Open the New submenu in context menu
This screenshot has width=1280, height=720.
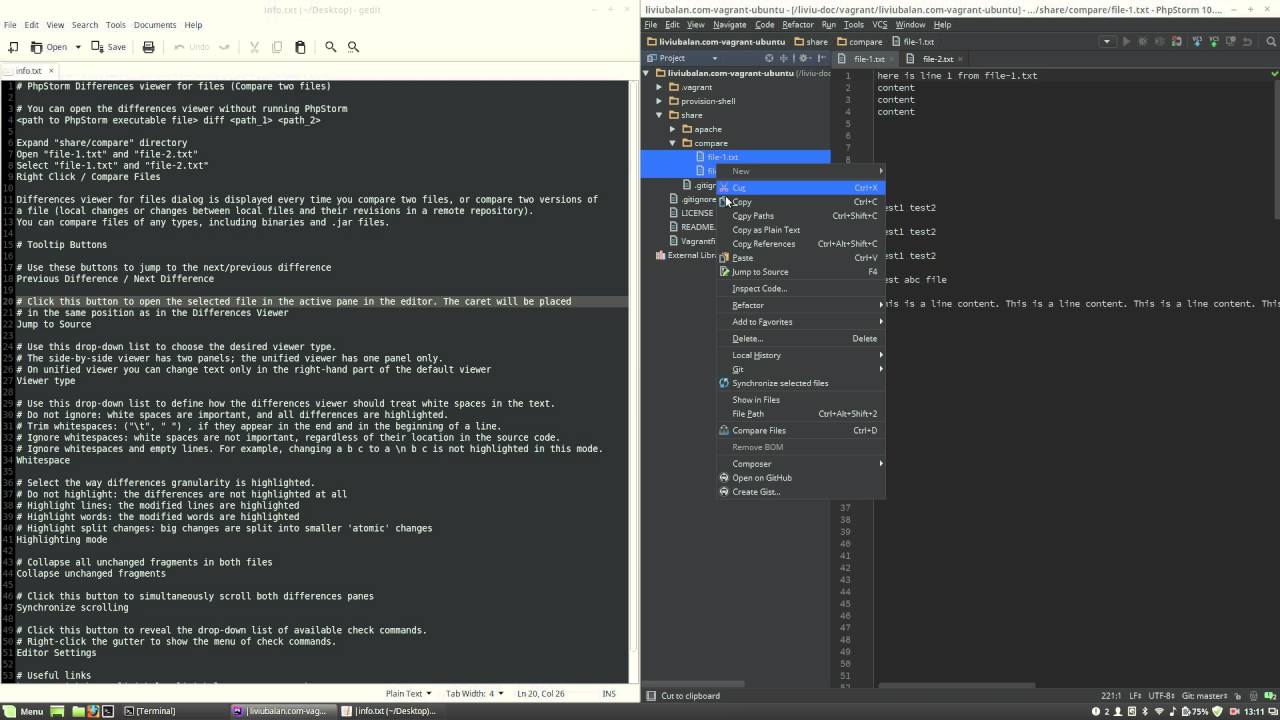[x=800, y=171]
